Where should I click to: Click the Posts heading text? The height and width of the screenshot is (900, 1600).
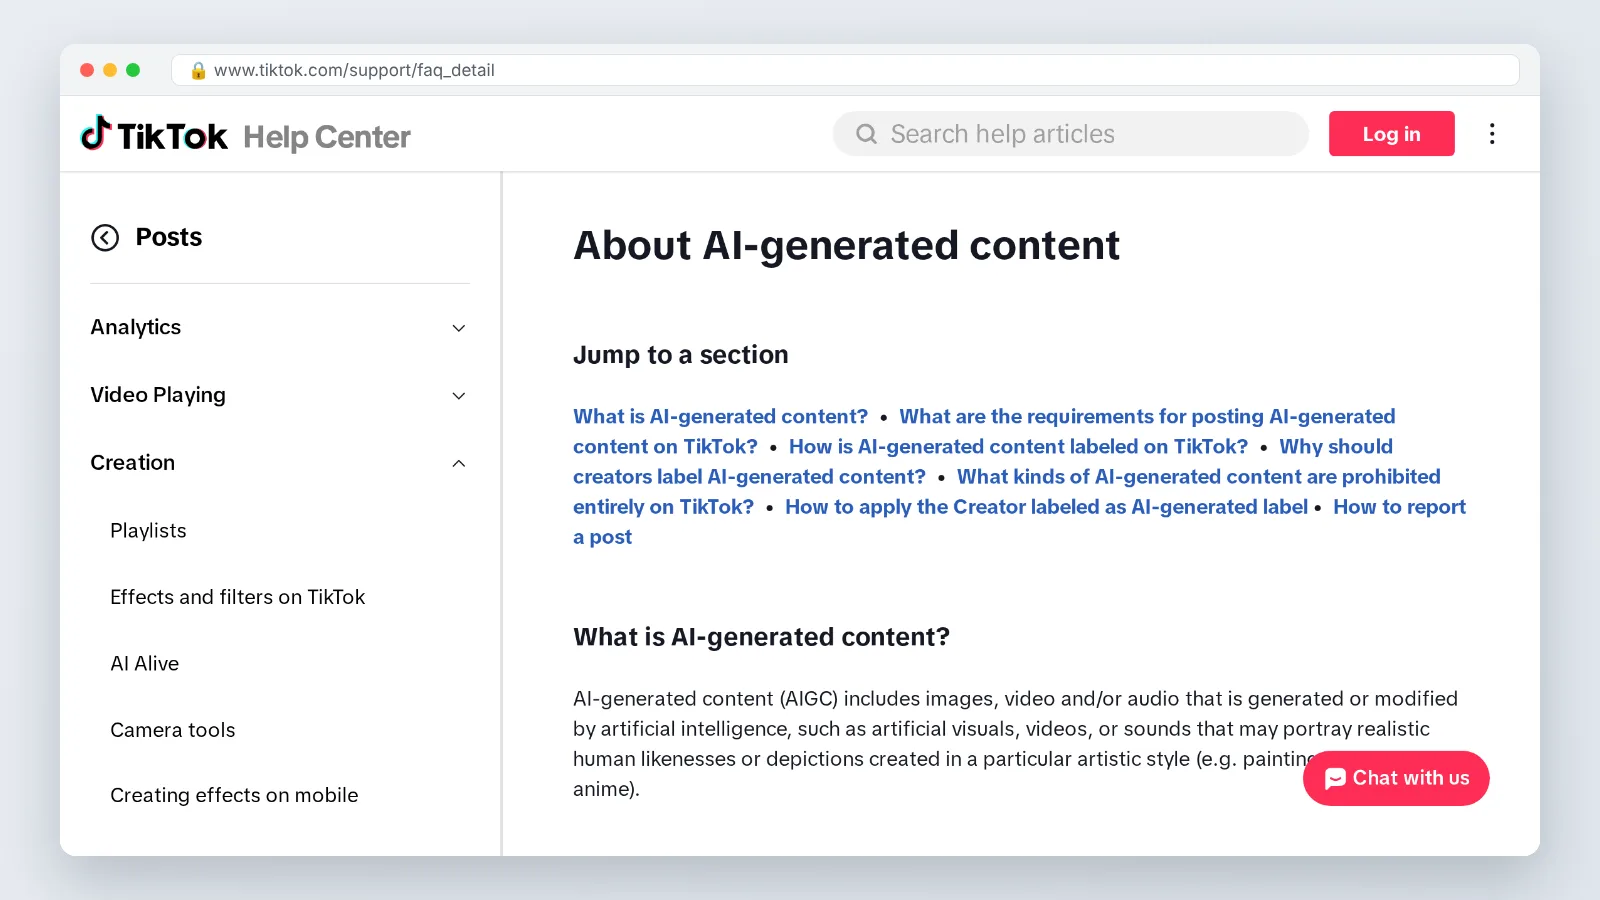click(169, 238)
